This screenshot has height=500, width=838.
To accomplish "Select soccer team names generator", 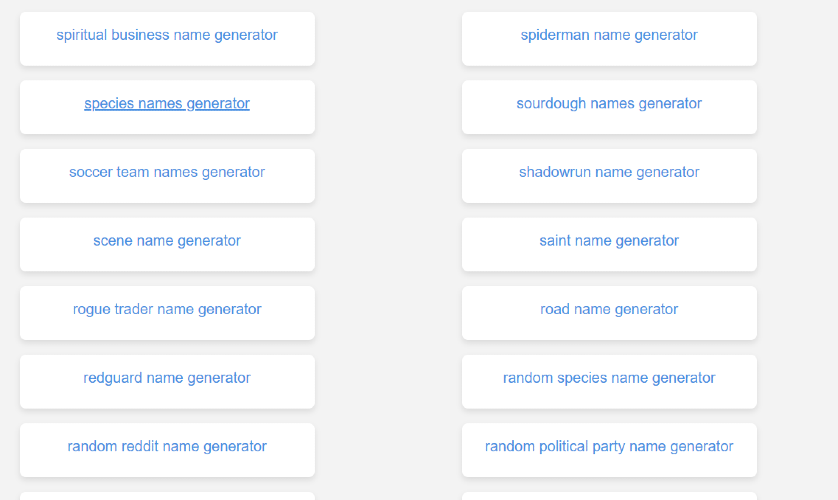I will [x=167, y=173].
